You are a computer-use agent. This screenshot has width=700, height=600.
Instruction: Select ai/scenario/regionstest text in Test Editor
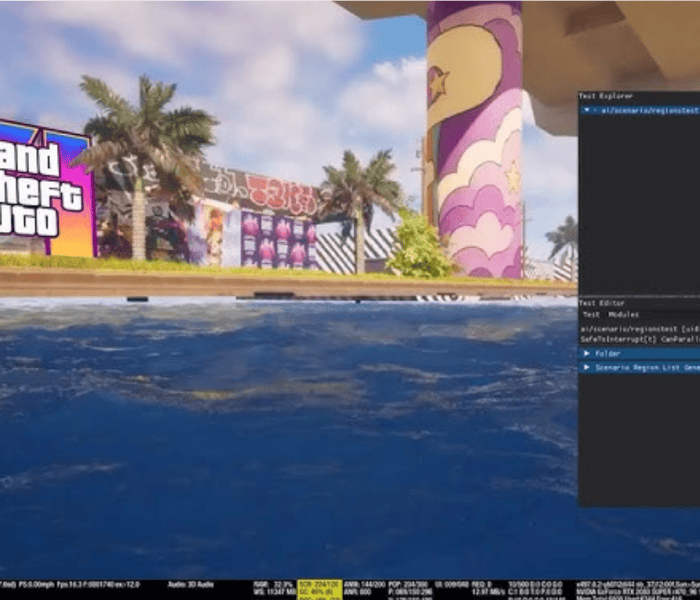point(629,329)
